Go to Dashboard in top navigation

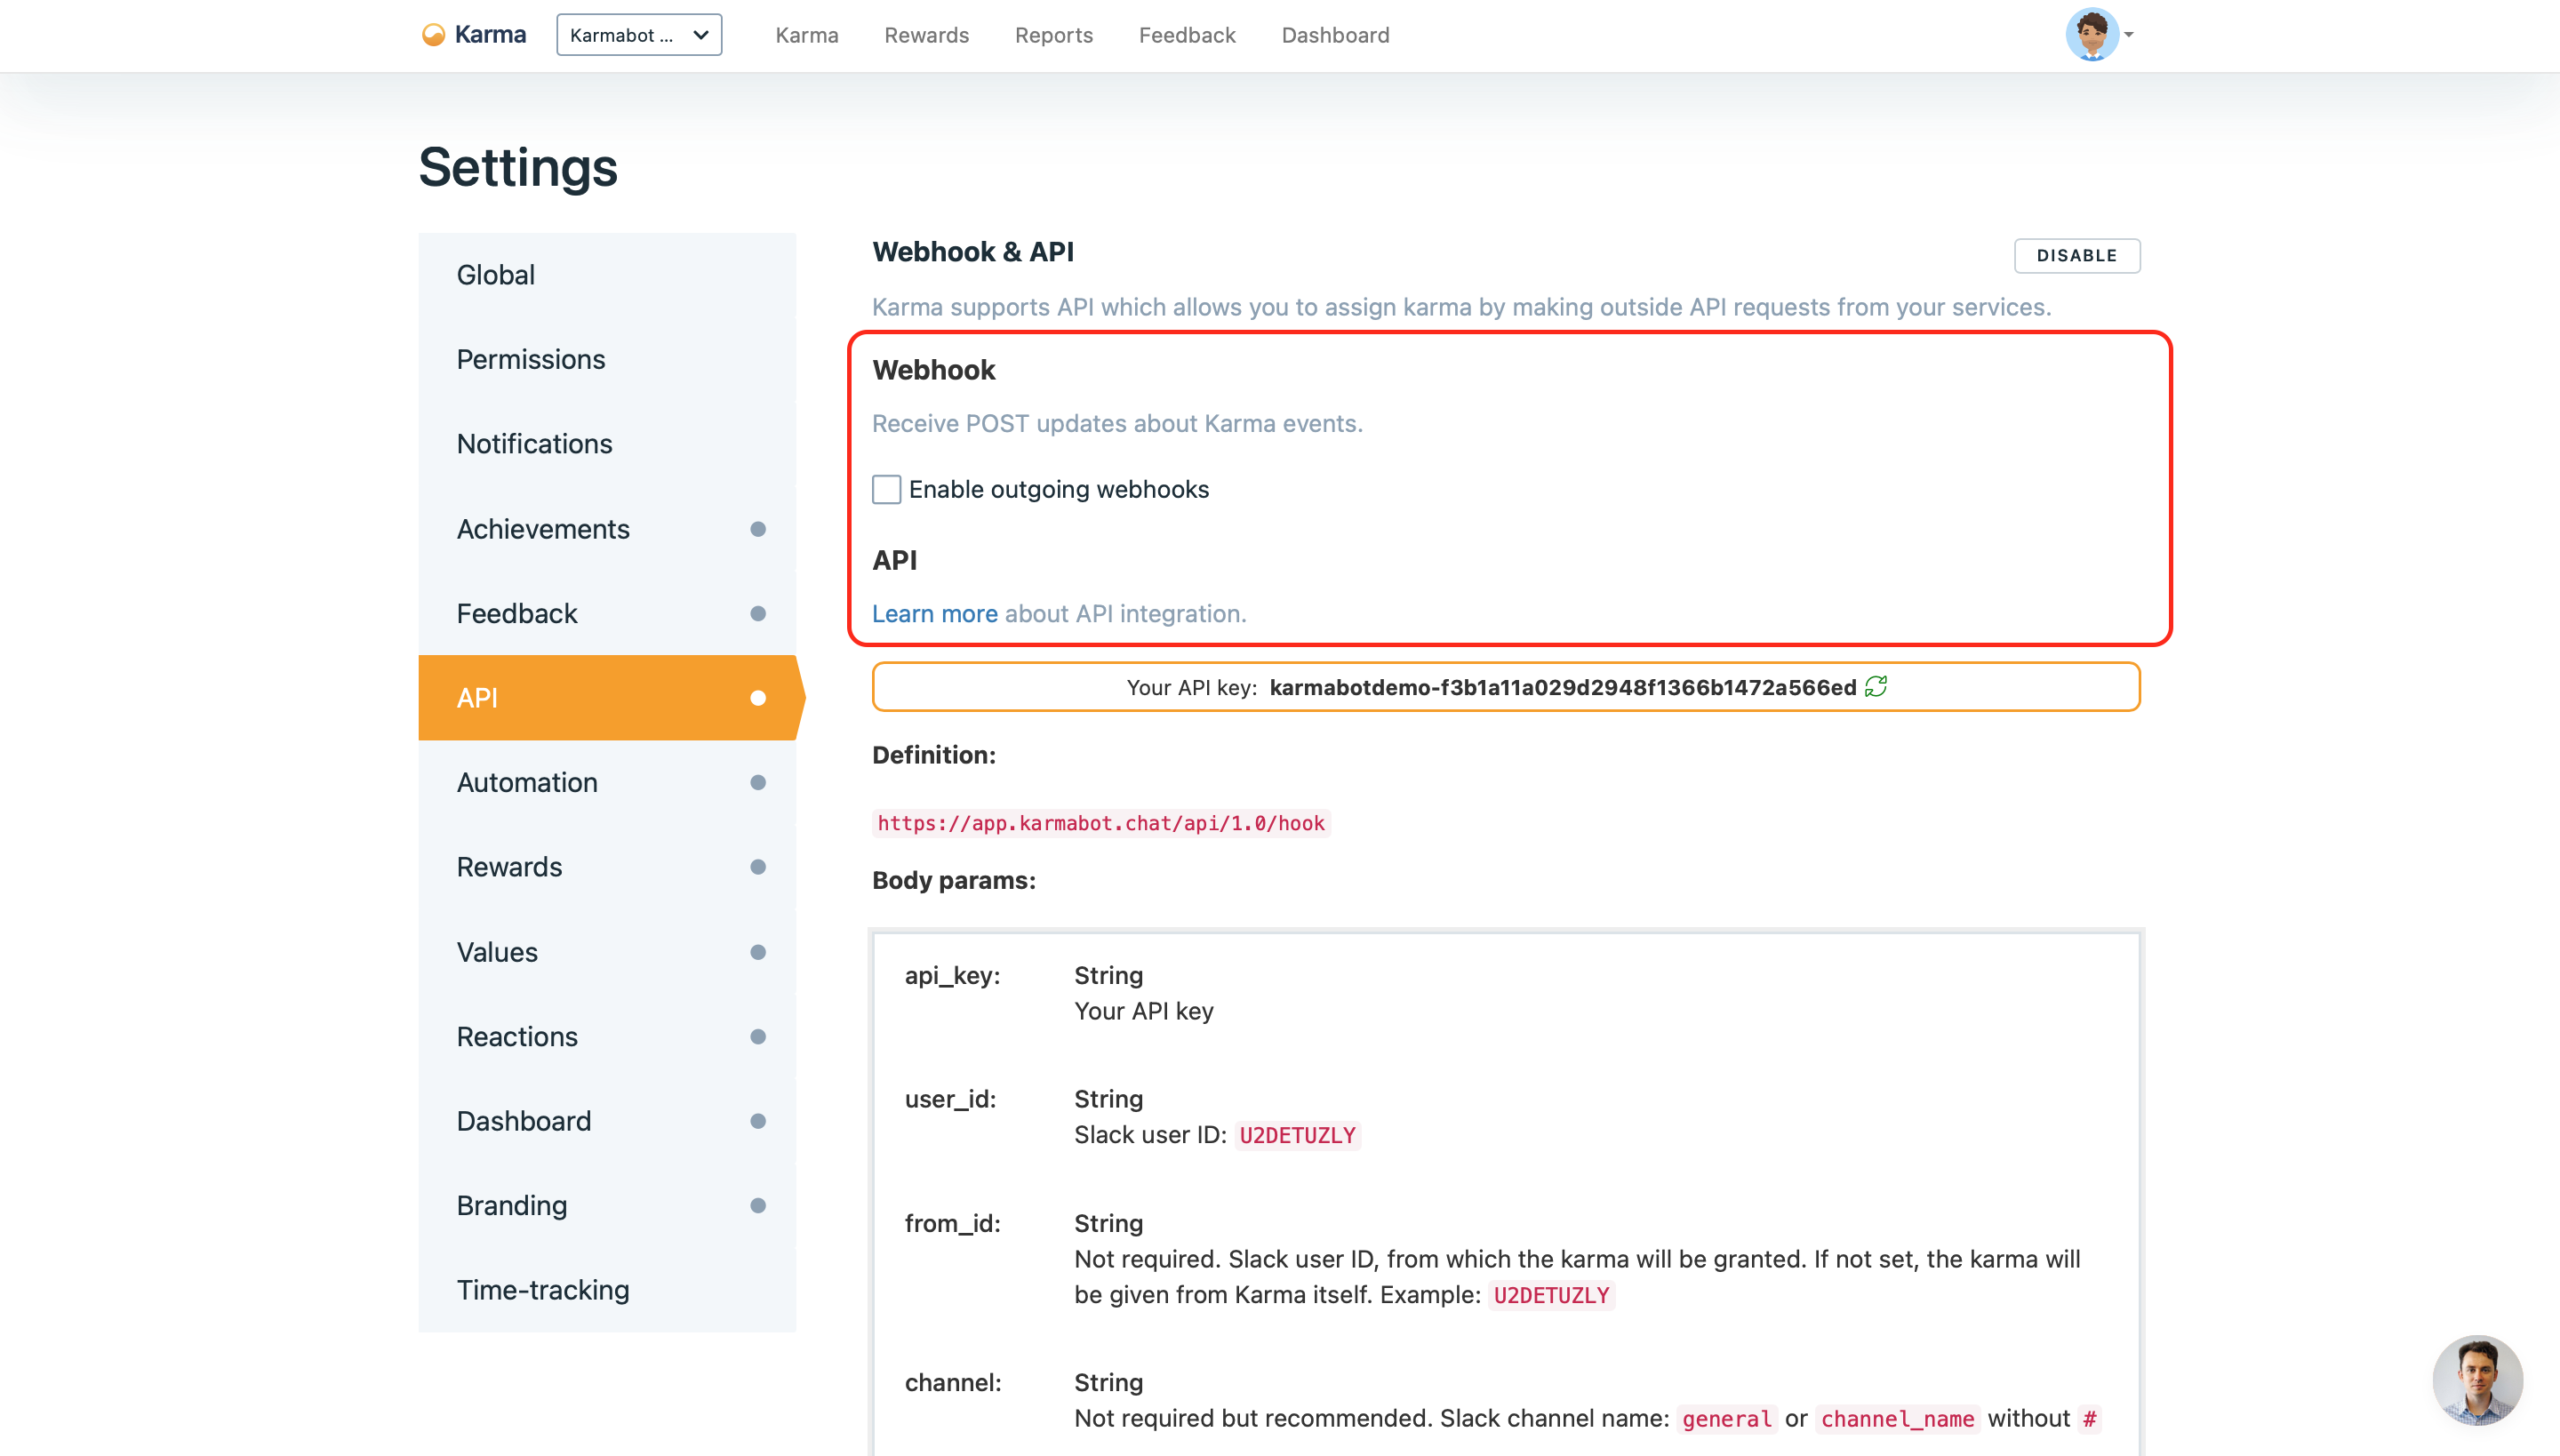point(1335,35)
